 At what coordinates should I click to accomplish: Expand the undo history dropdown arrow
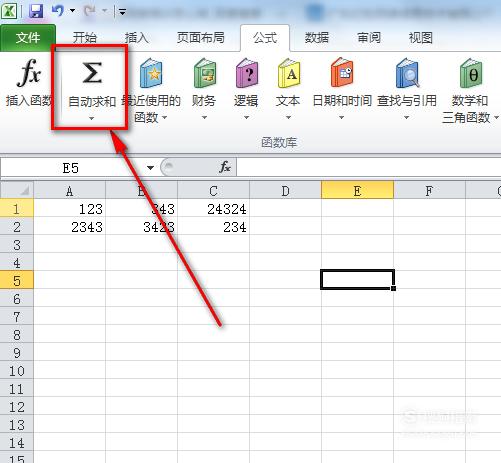(72, 11)
